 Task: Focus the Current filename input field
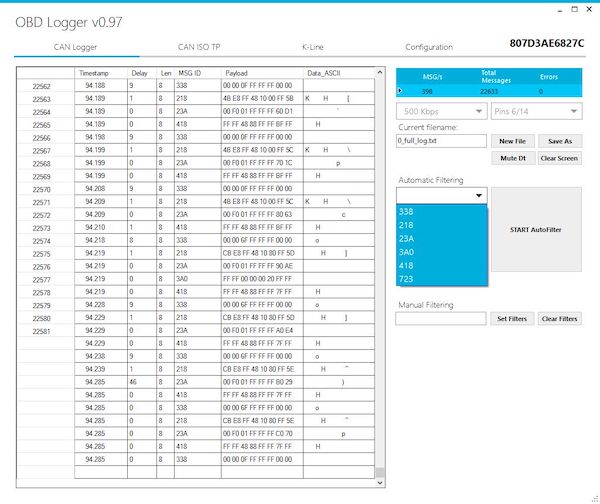[x=441, y=141]
